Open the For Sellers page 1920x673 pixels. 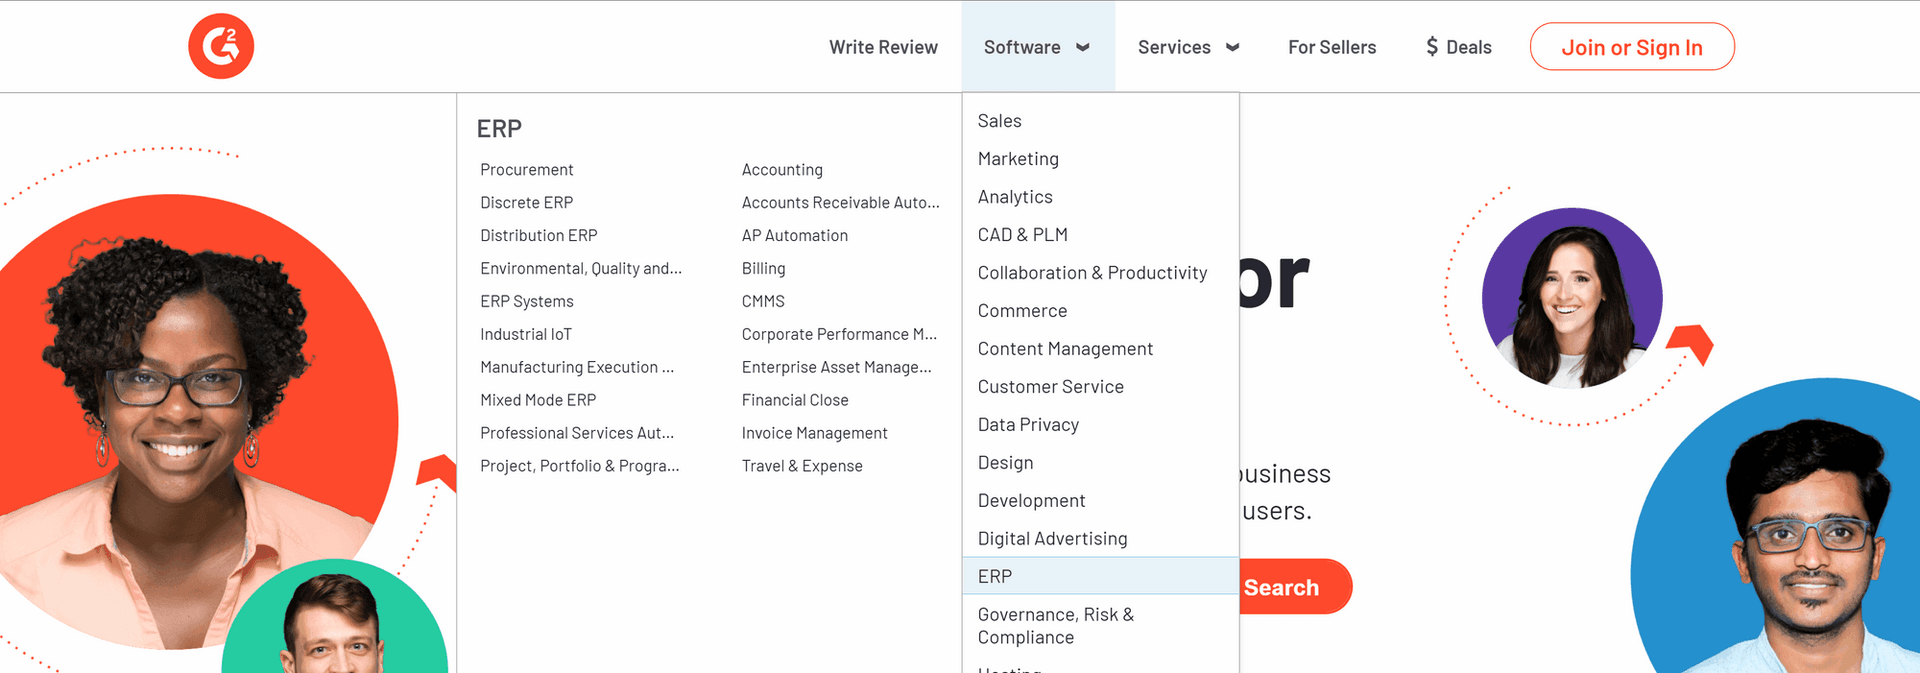pos(1331,47)
